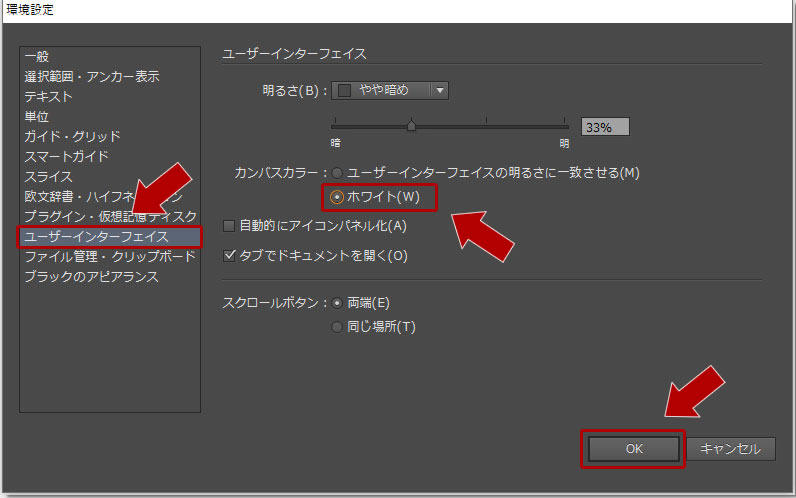
Task: Open プラグイン・仮想記憶ディスク preferences
Action: (x=110, y=217)
